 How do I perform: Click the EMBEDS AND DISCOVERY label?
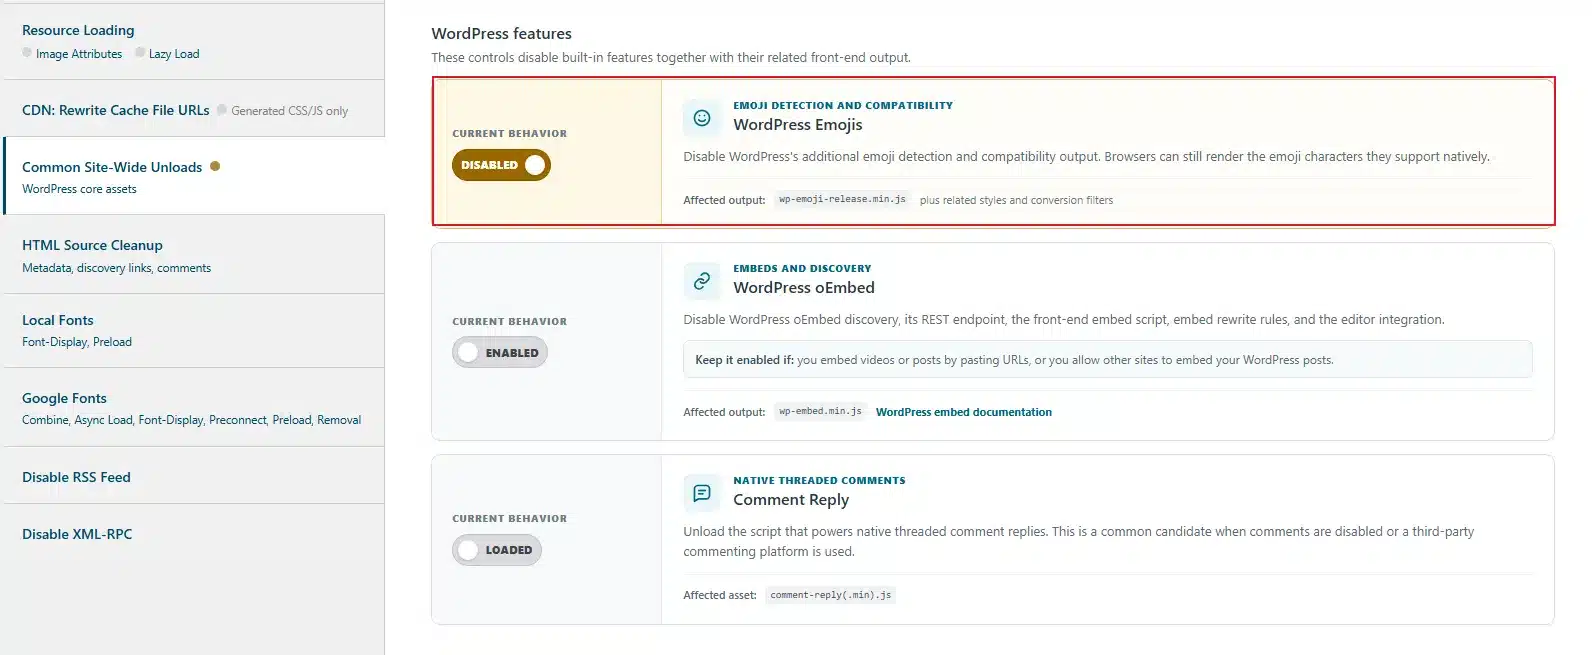click(802, 268)
